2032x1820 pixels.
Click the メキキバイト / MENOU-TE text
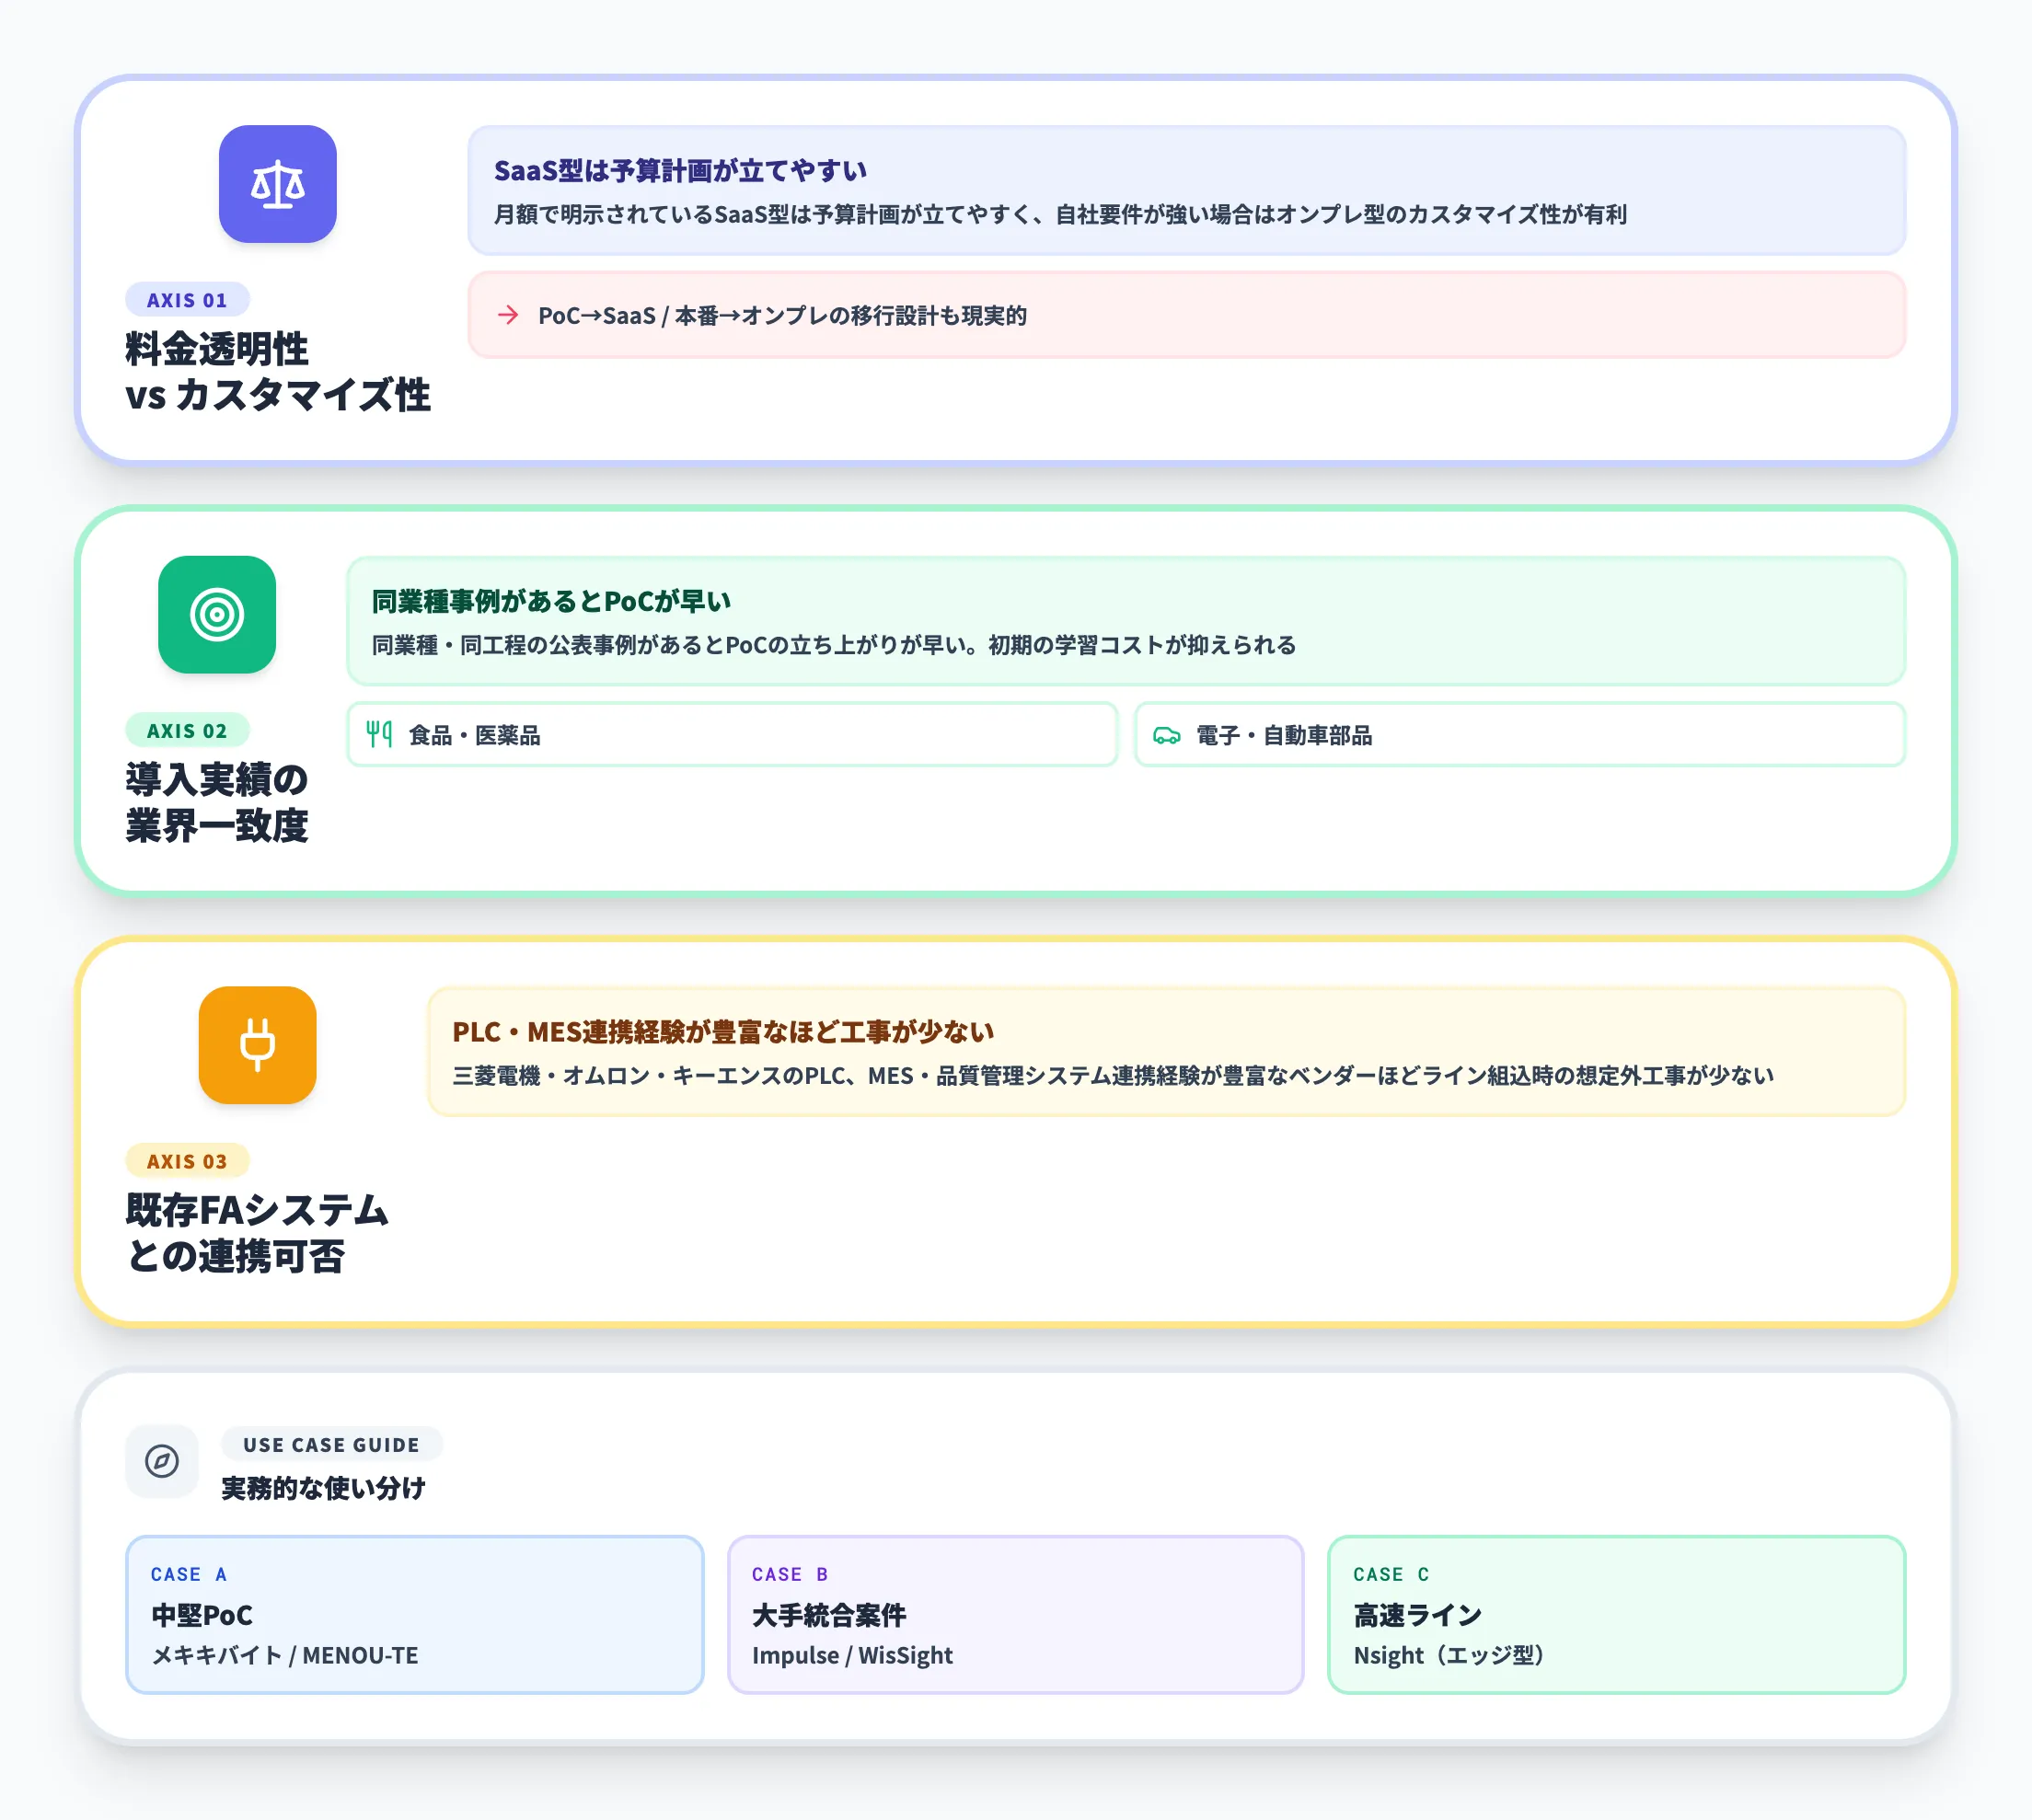(x=285, y=1655)
